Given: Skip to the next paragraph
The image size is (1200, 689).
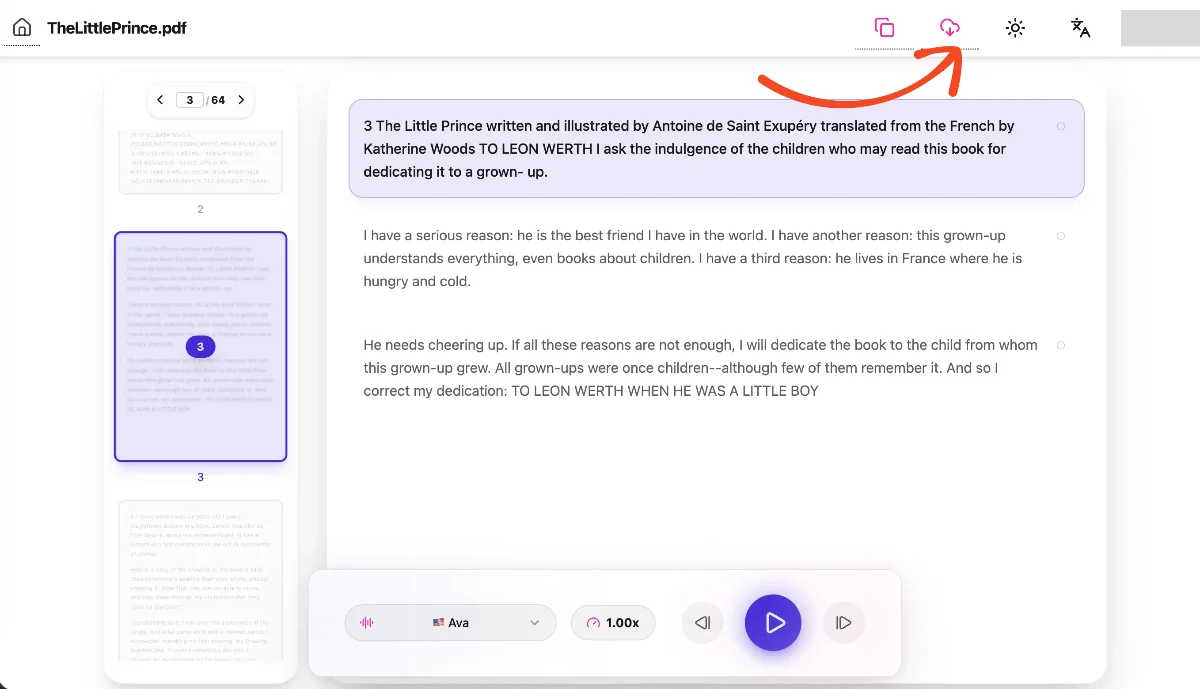Looking at the screenshot, I should coord(843,623).
